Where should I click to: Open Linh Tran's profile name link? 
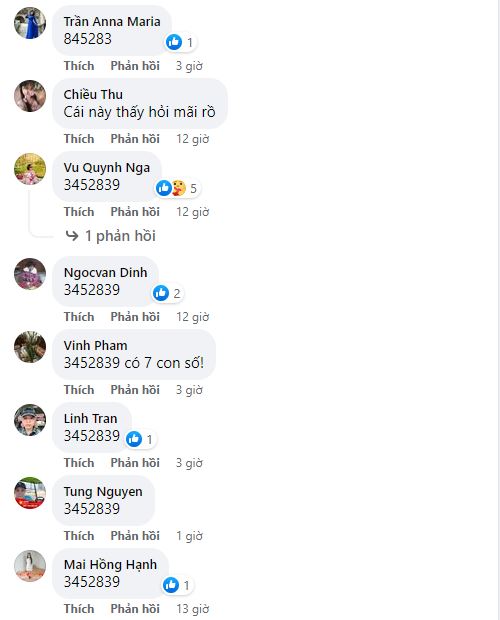(x=91, y=418)
